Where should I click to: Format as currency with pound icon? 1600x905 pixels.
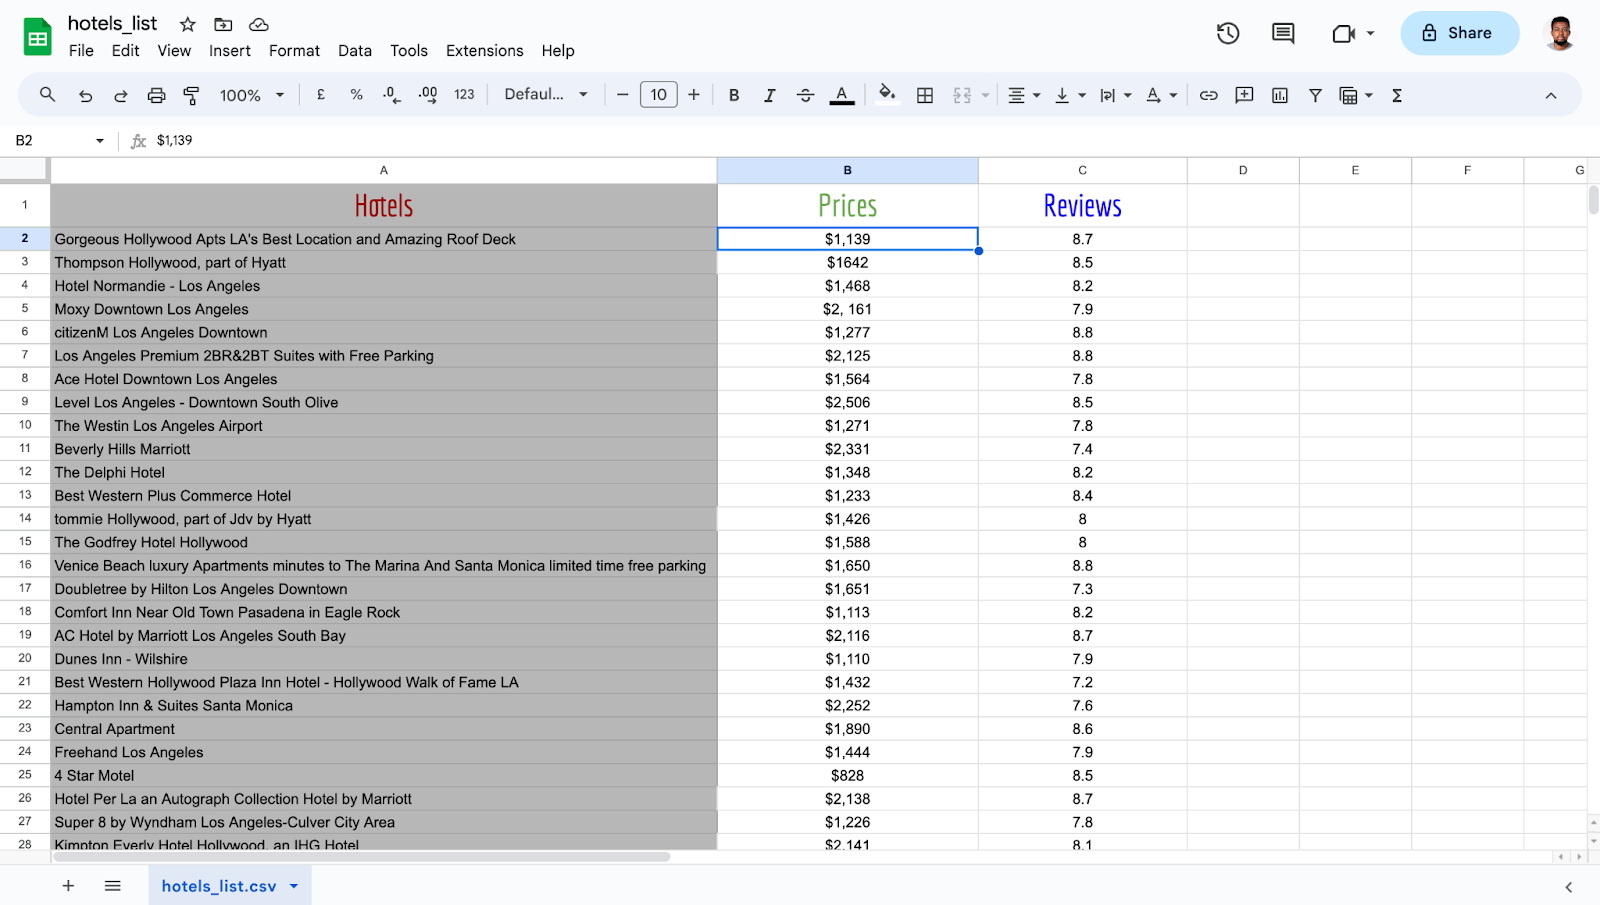(321, 95)
